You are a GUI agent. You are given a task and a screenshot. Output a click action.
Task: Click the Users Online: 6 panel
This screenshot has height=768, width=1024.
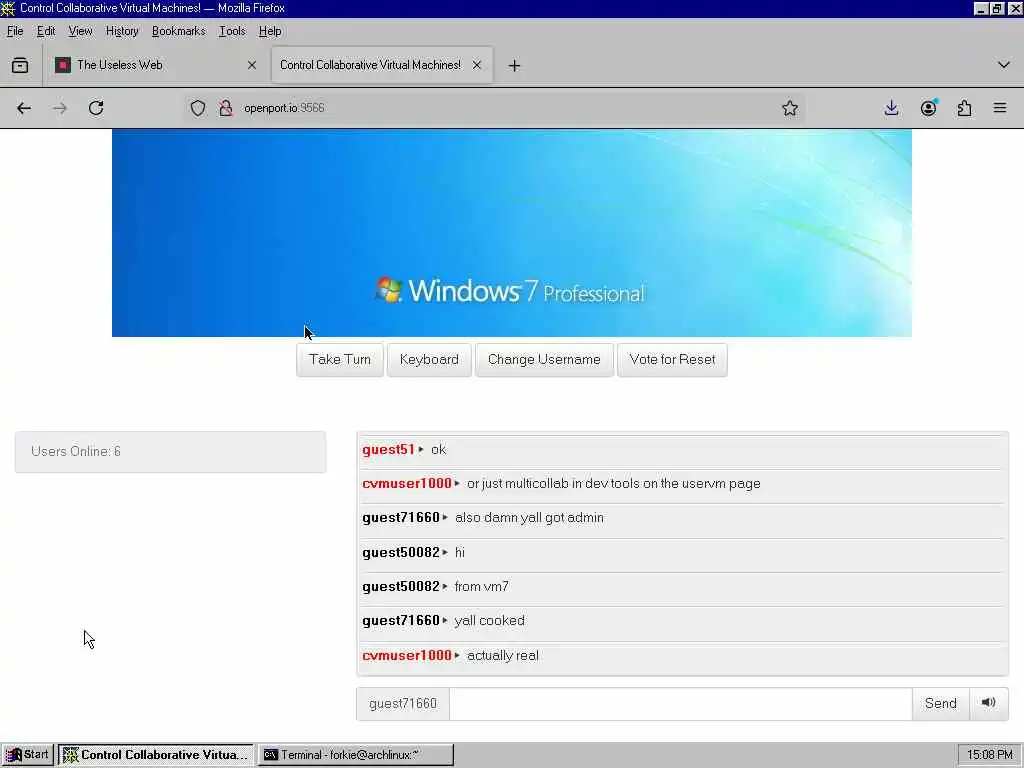pos(170,451)
